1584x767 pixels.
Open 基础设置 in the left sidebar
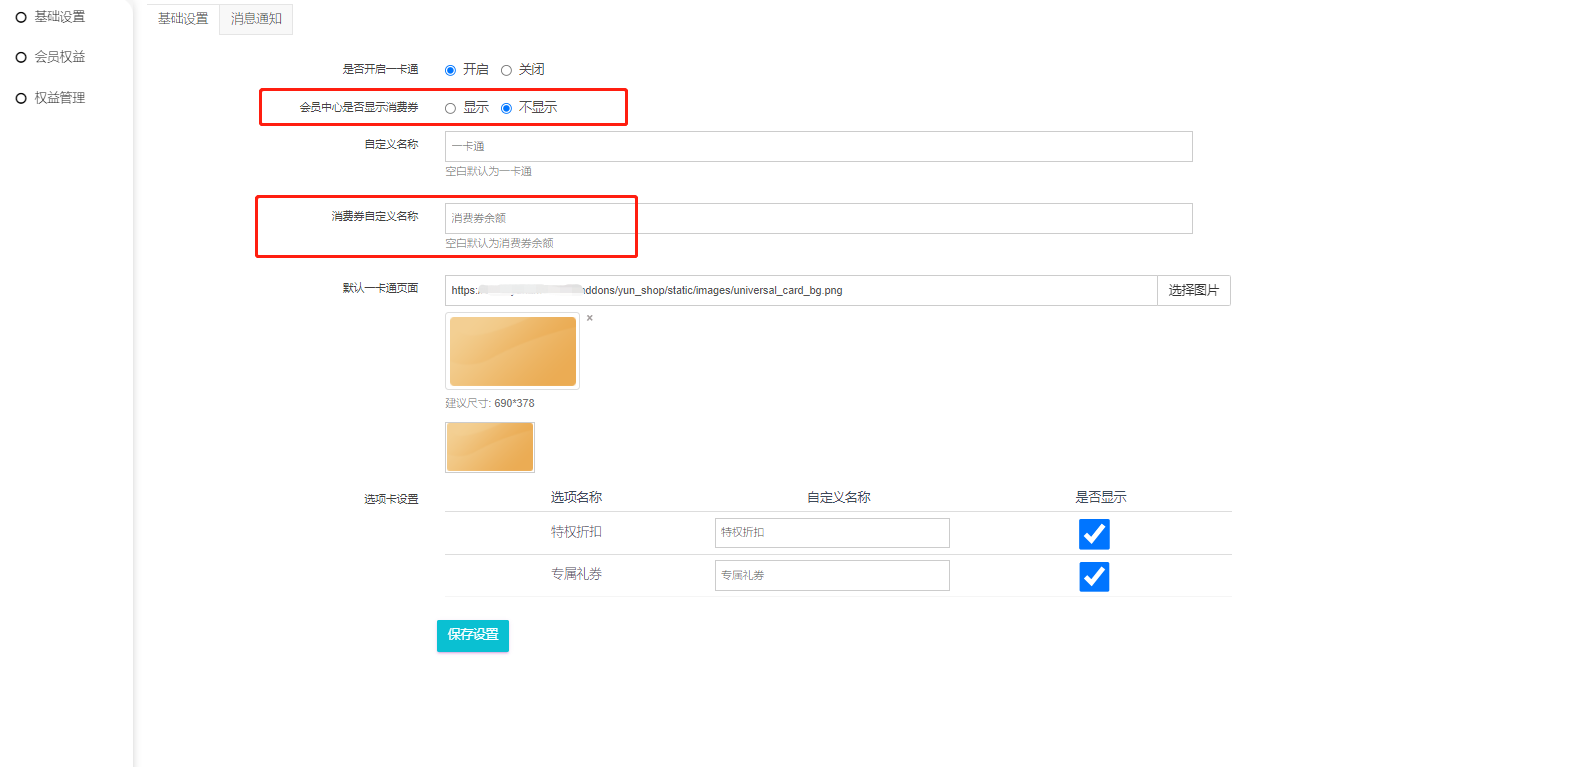click(58, 17)
